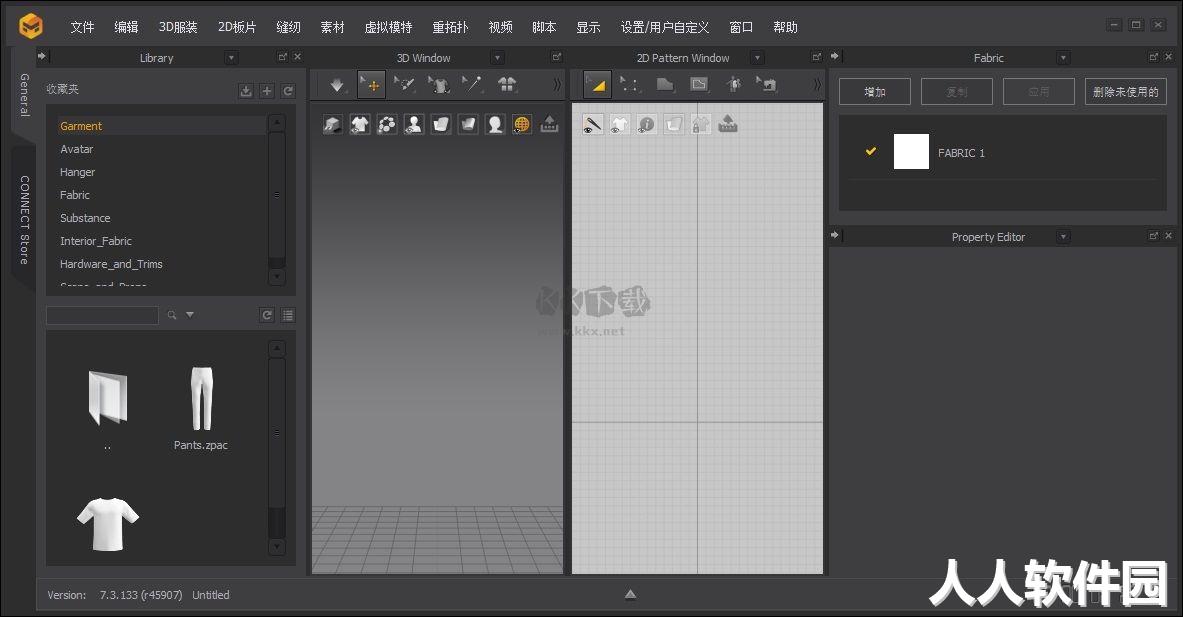The width and height of the screenshot is (1183, 617).
Task: Select the brush-with-cursor tool in 3D toolbar
Action: [x=404, y=84]
